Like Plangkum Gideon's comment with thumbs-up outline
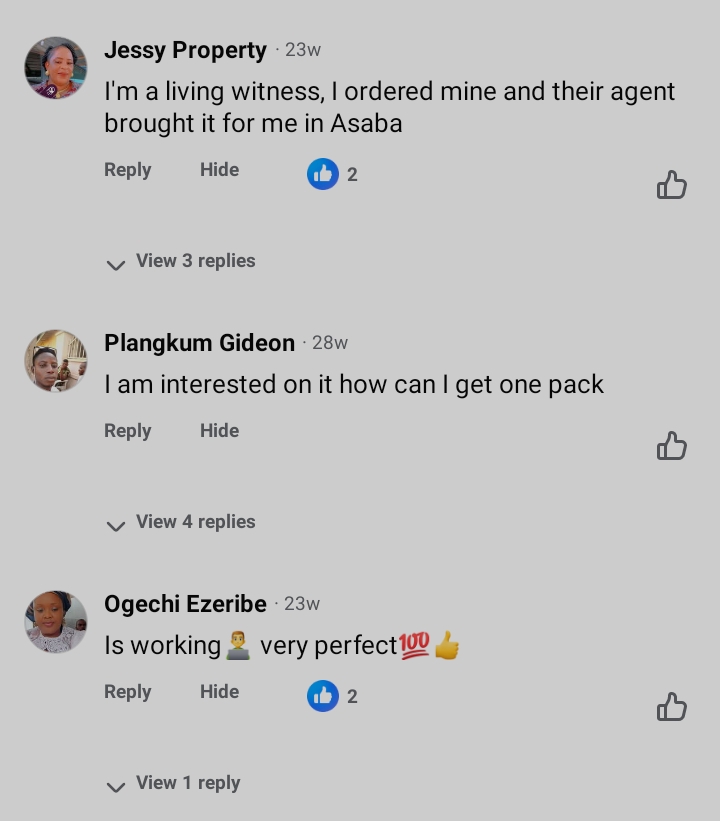Viewport: 720px width, 821px height. (671, 446)
